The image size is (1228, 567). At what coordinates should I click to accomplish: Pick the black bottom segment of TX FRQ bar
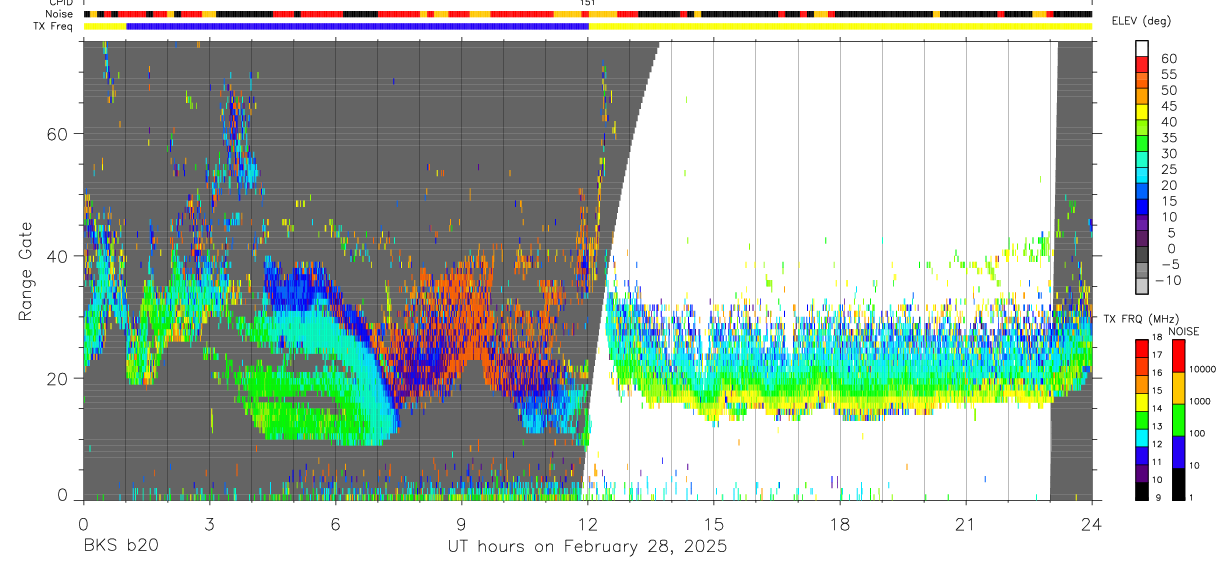click(1142, 491)
